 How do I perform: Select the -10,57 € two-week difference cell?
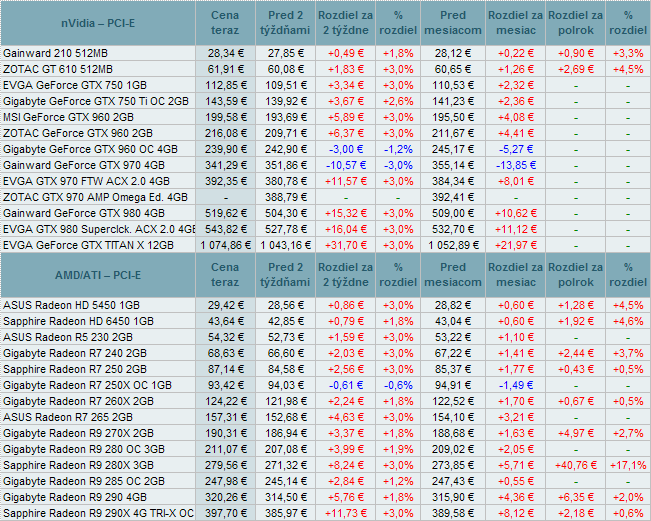click(345, 165)
